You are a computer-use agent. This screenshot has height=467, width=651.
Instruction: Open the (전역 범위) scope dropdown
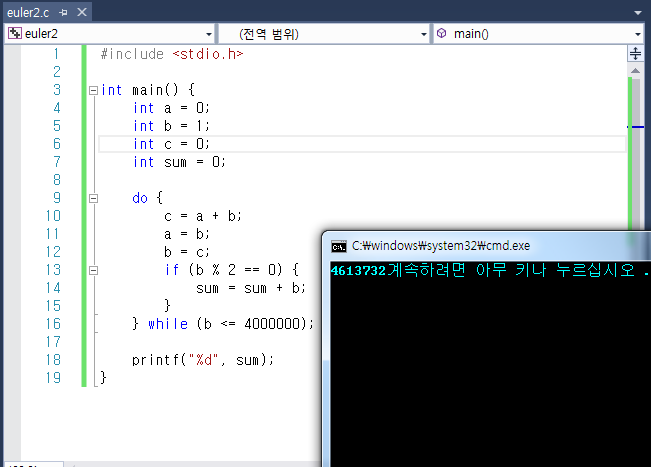click(x=423, y=34)
